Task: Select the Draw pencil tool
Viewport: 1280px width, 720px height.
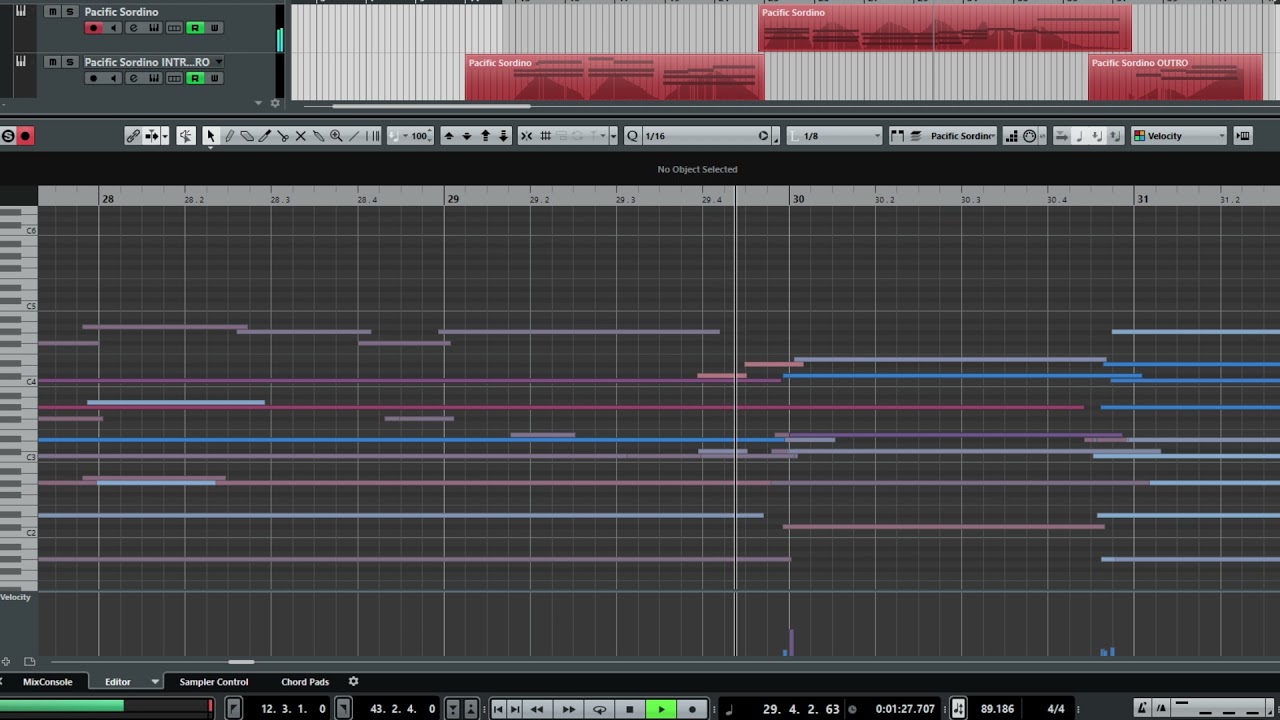Action: pyautogui.click(x=229, y=136)
